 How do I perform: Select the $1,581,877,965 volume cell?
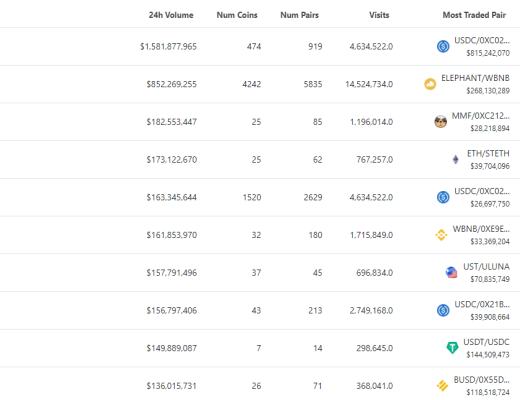168,46
